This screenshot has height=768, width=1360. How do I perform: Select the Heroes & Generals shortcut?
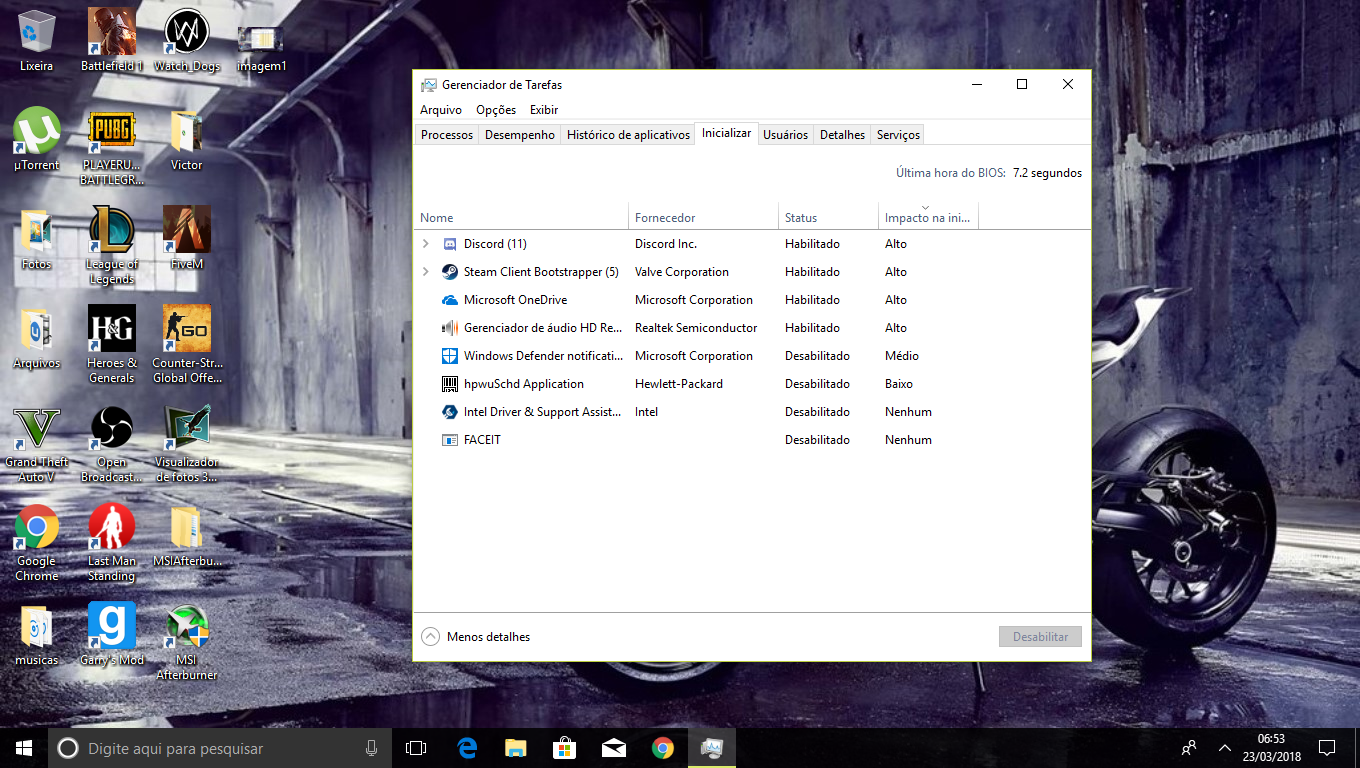click(x=112, y=344)
